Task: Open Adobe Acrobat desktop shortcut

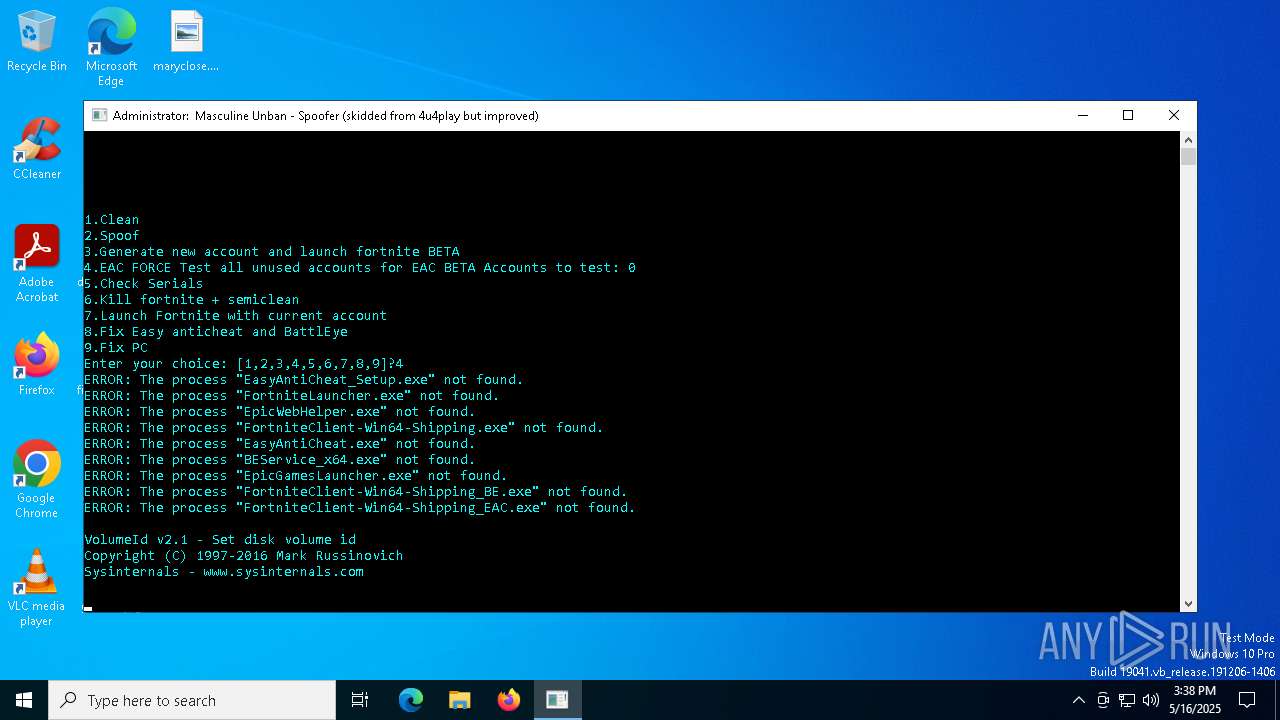Action: [x=37, y=264]
